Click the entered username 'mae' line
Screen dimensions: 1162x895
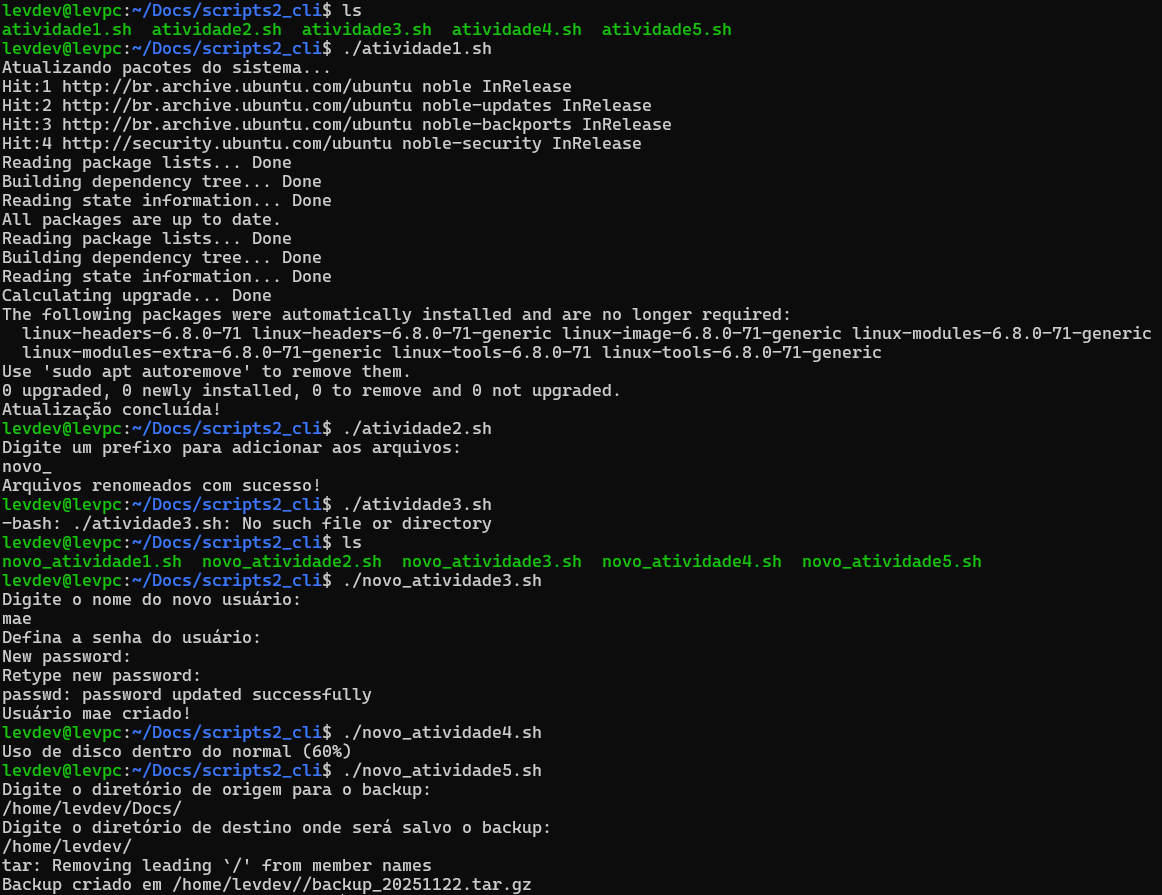coord(16,619)
